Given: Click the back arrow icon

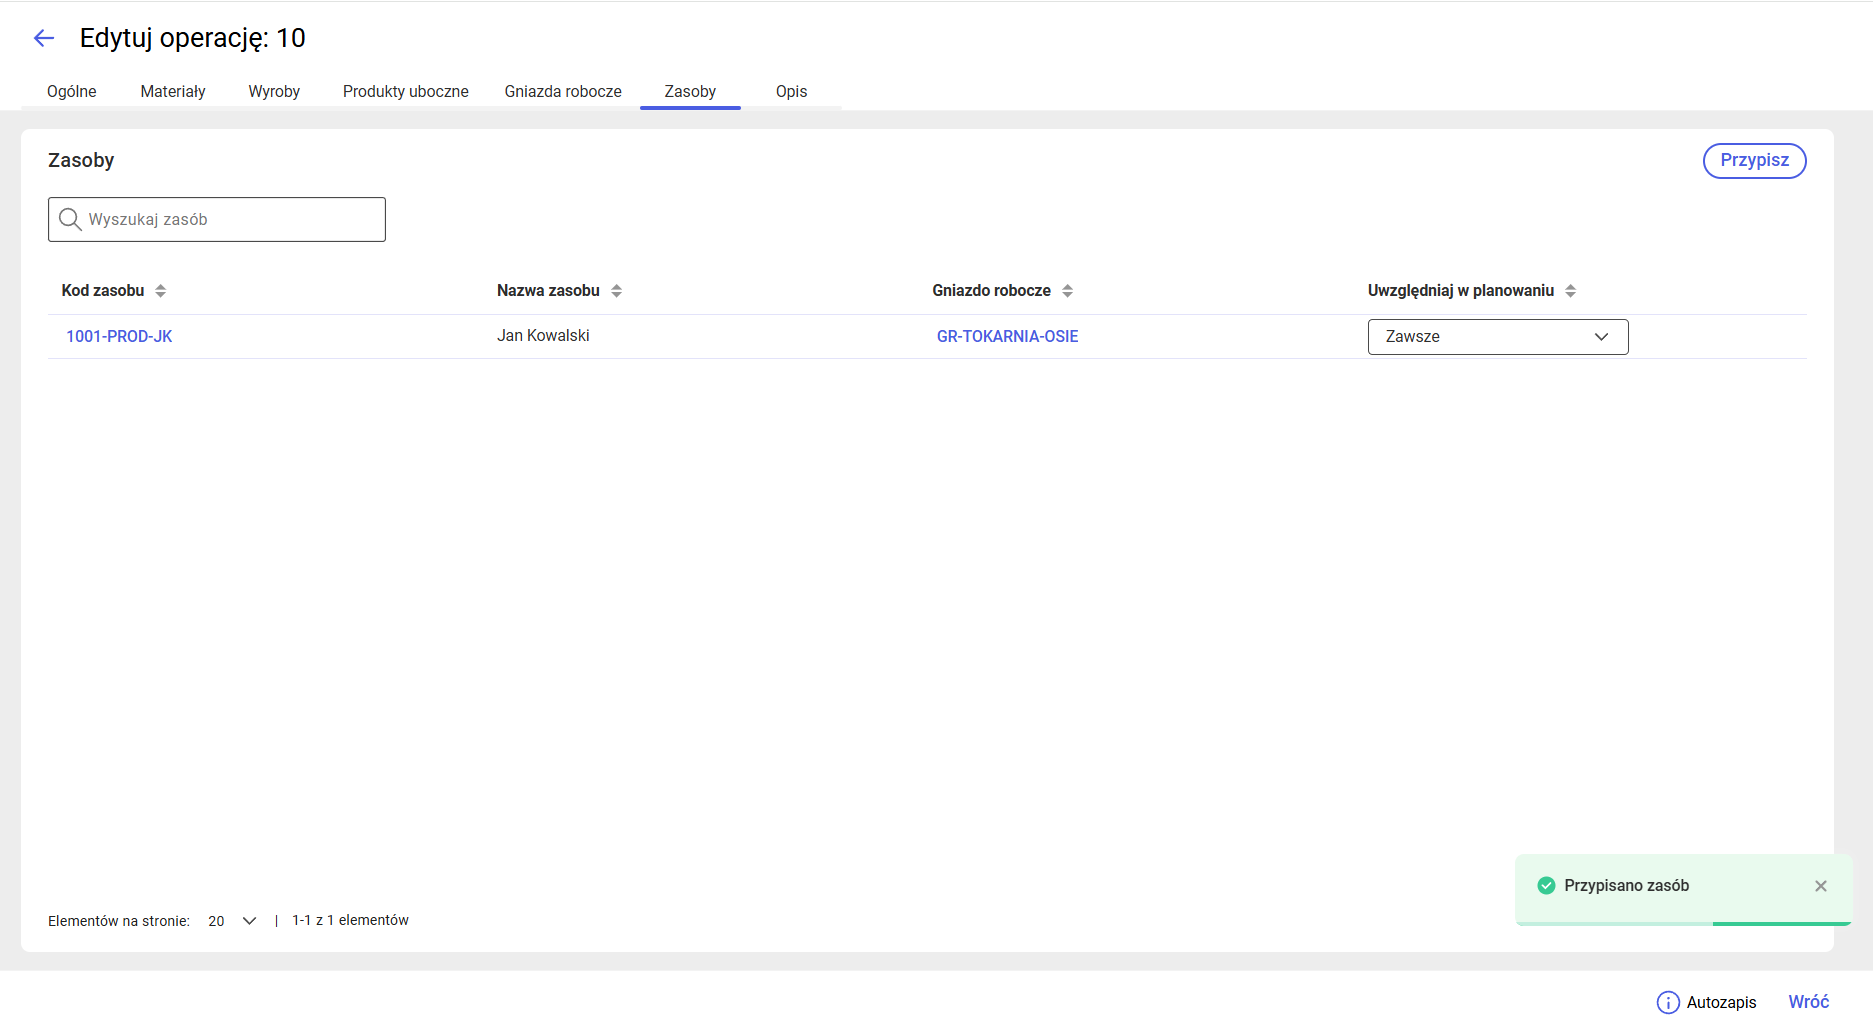Looking at the screenshot, I should pyautogui.click(x=44, y=38).
